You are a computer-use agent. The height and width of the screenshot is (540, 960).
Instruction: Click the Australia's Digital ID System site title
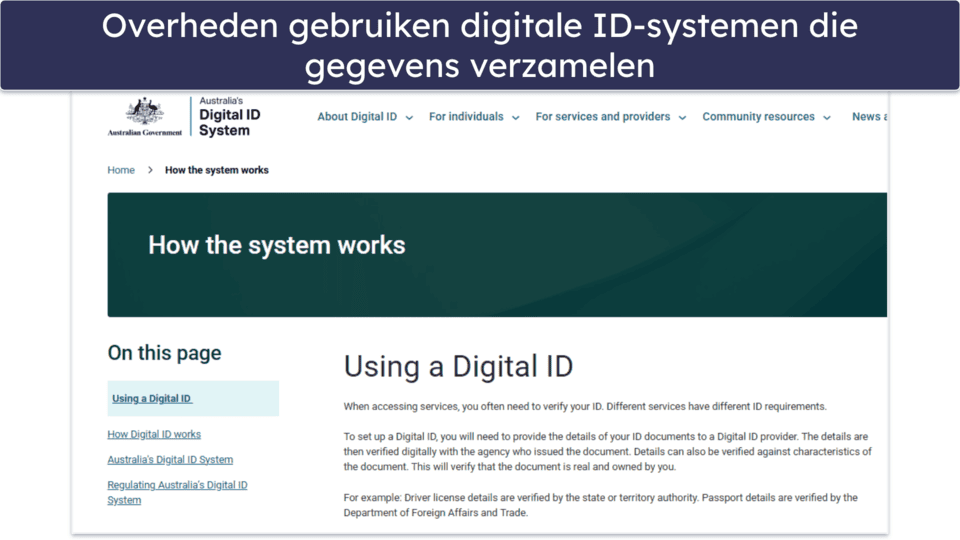(x=230, y=116)
